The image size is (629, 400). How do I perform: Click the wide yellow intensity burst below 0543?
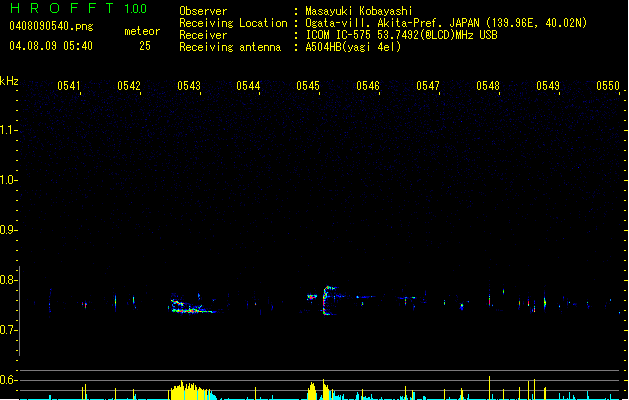pyautogui.click(x=192, y=390)
